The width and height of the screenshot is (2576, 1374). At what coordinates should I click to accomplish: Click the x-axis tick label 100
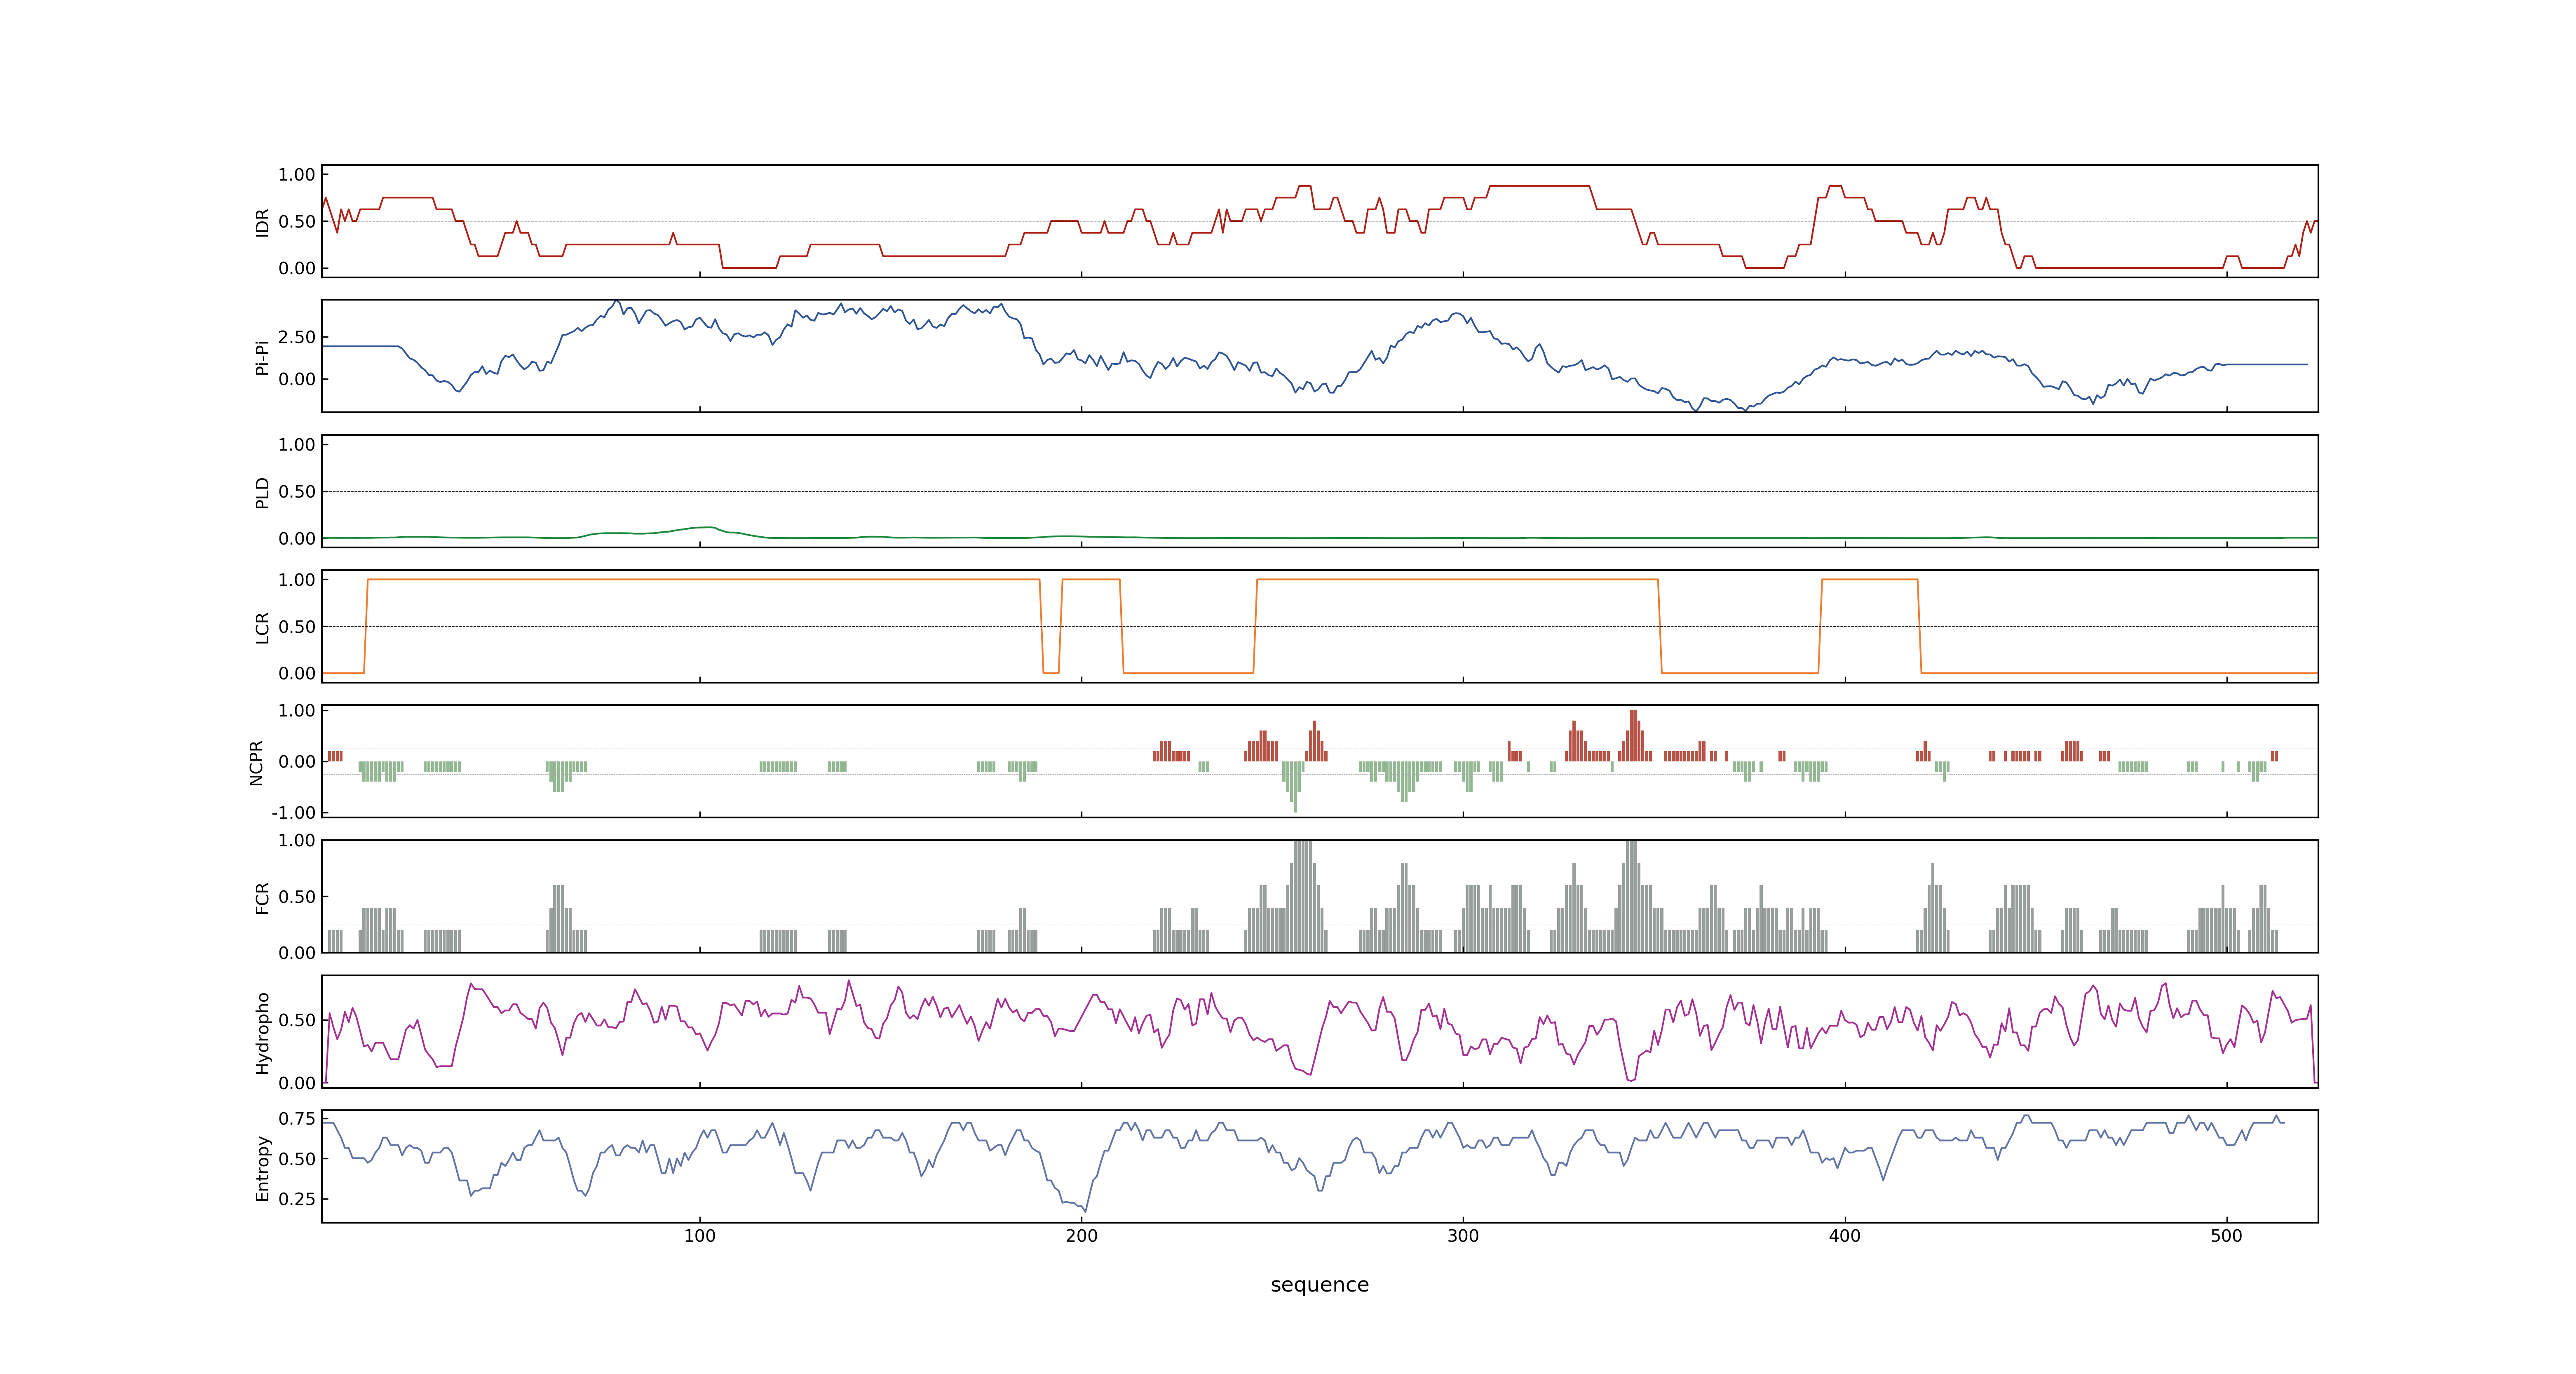(x=699, y=1236)
